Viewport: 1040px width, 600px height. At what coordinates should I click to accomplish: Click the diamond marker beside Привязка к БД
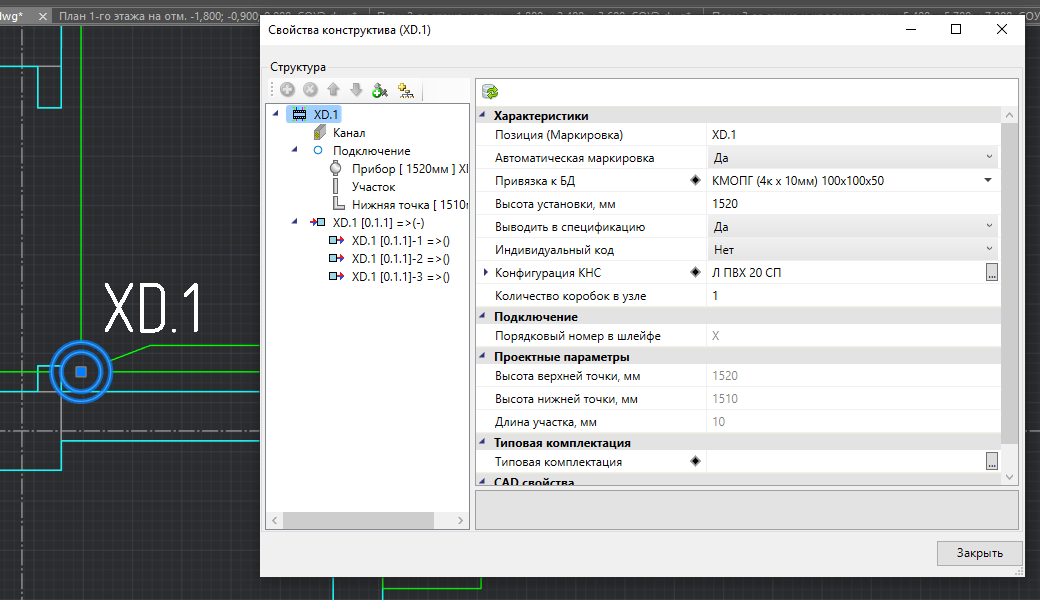(695, 181)
